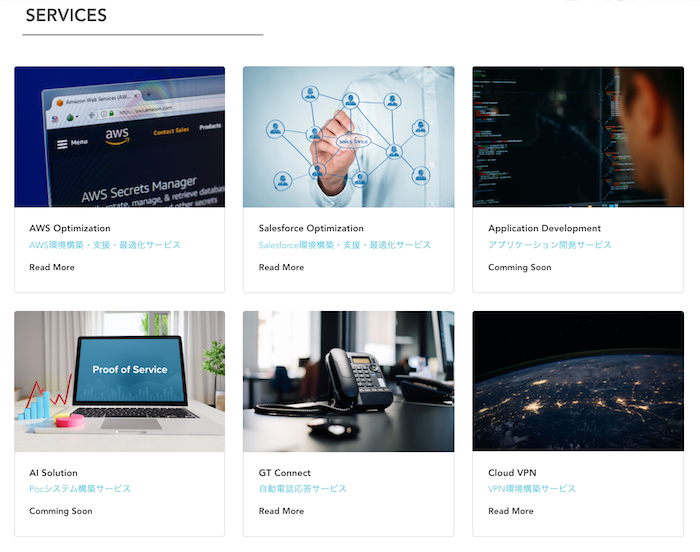Screen dimensions: 700x552
Task: Open the Salesforce Optimization title
Action: click(311, 228)
